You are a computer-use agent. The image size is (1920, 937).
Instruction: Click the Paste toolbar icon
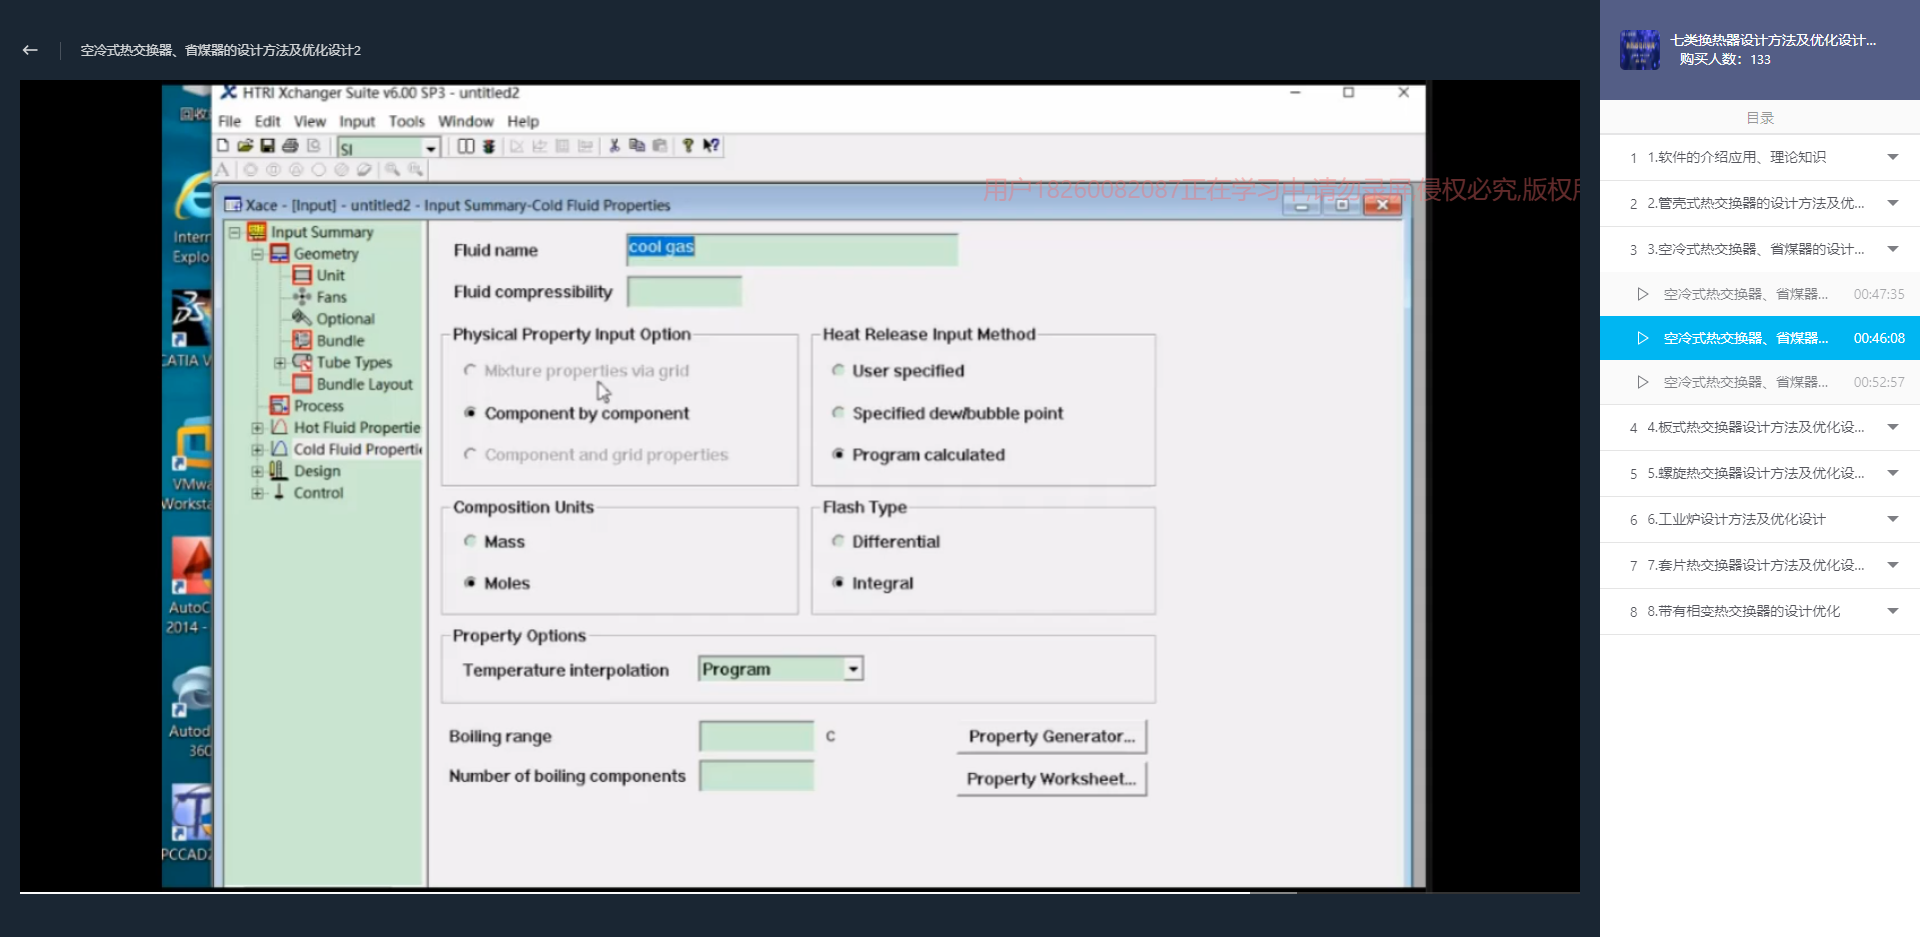(659, 146)
